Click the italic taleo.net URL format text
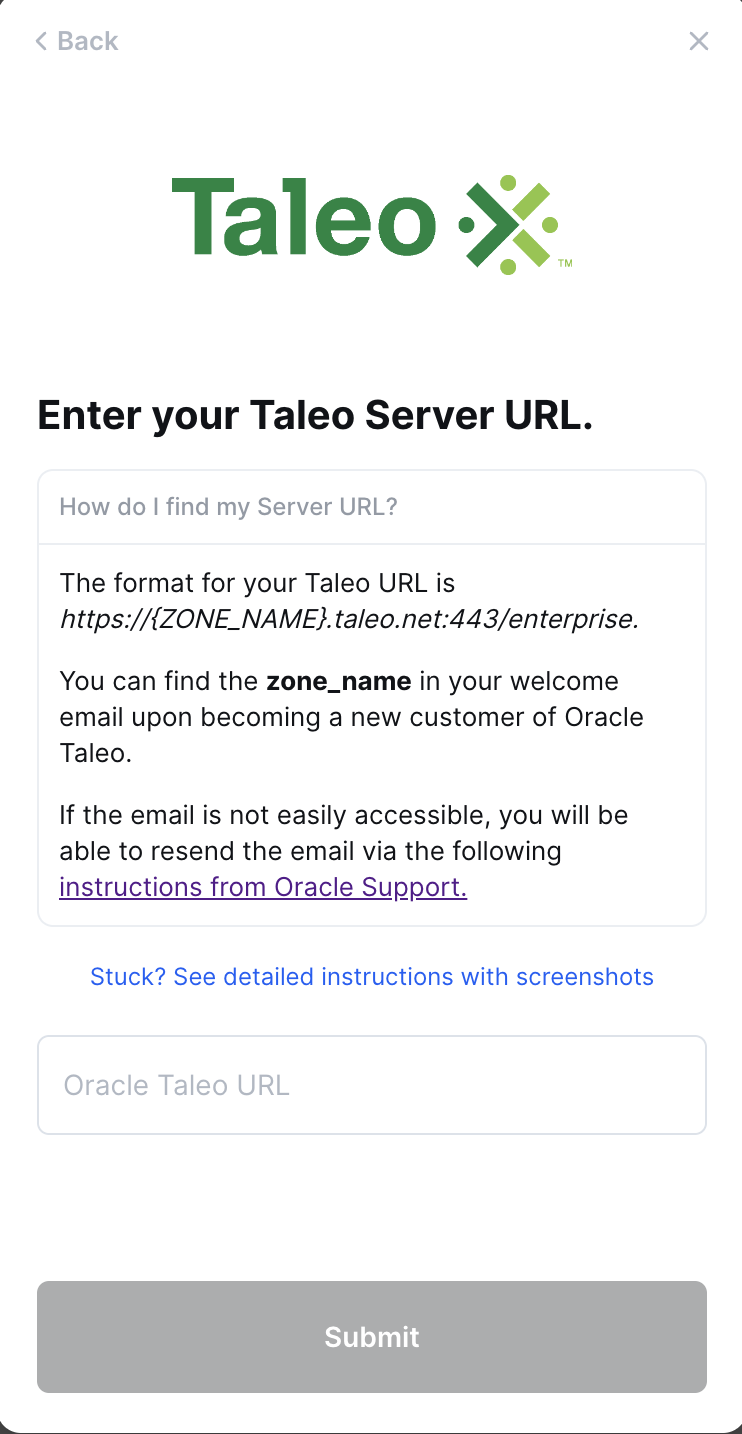 [x=348, y=619]
